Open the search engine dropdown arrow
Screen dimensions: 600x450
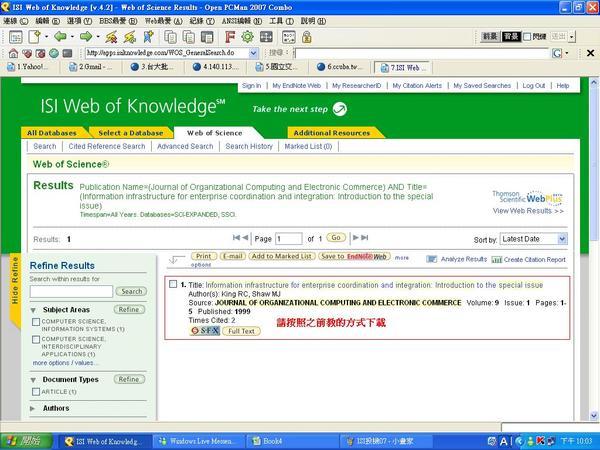(x=567, y=53)
